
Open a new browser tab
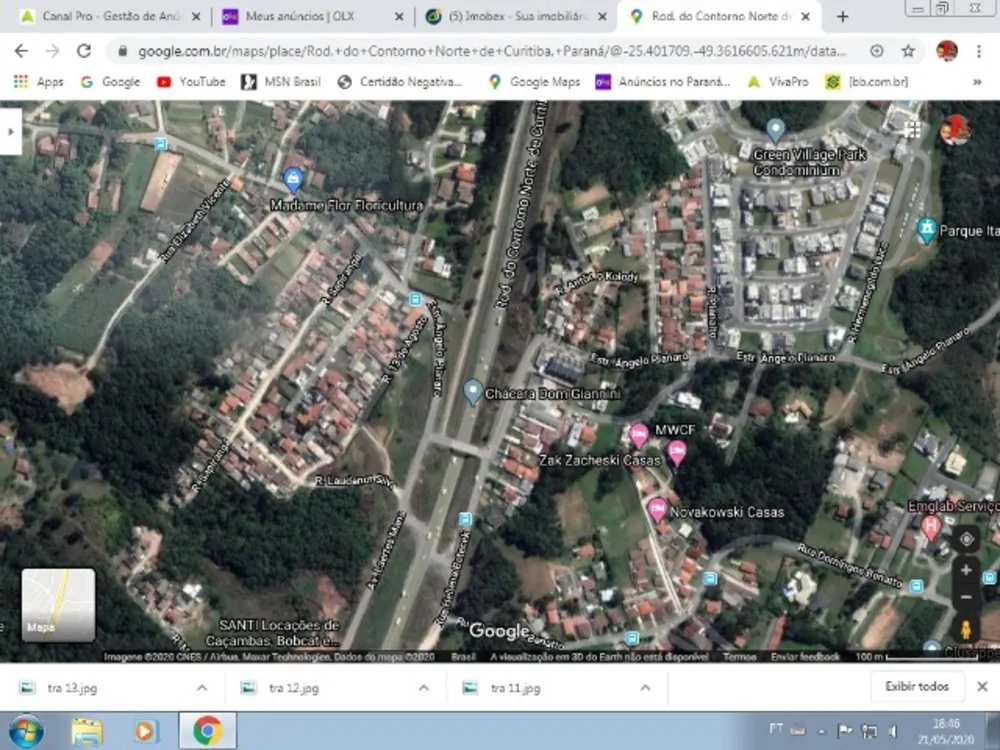[842, 17]
